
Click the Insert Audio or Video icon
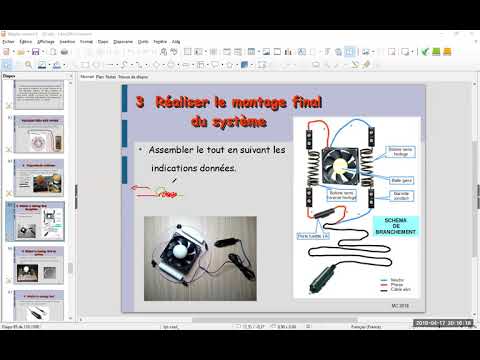[x=277, y=52]
